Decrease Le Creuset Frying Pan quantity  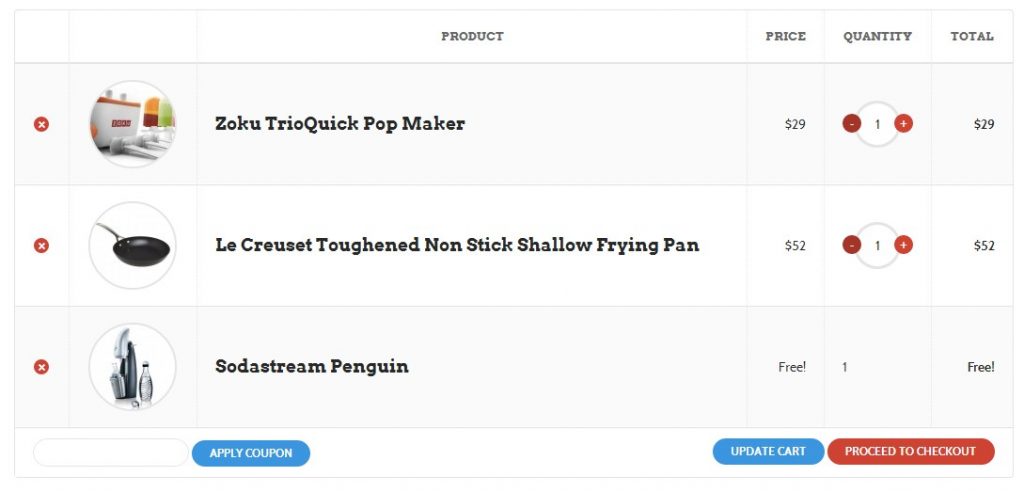851,245
